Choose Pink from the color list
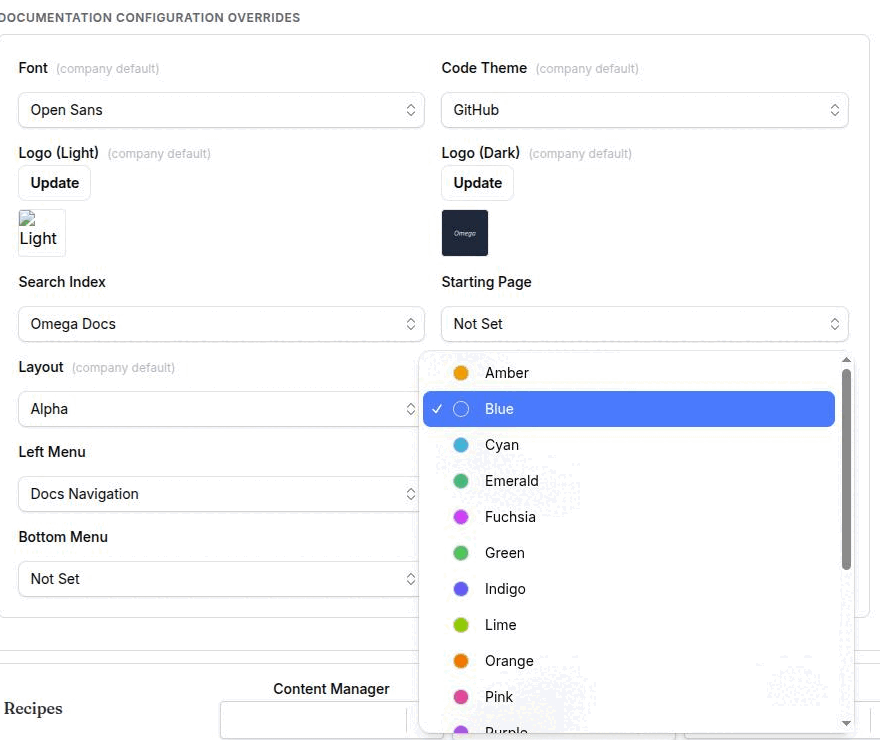This screenshot has width=880, height=740. tap(629, 697)
